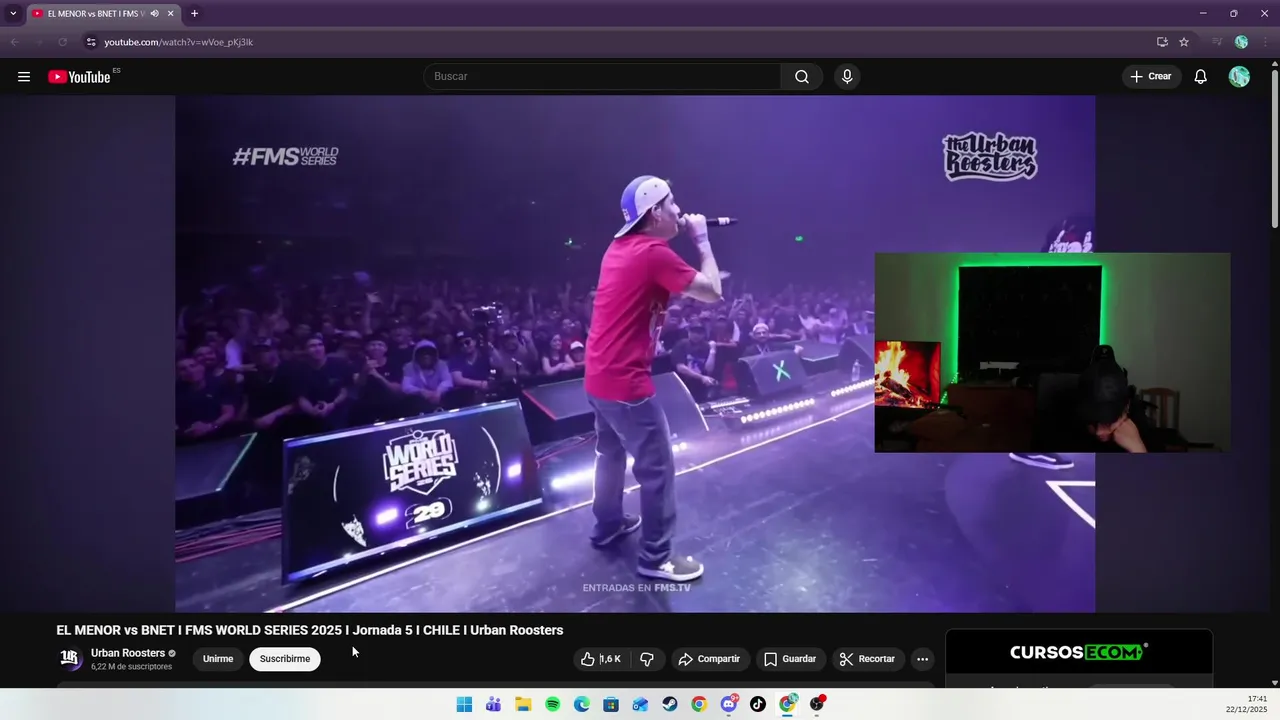Image resolution: width=1280 pixels, height=720 pixels.
Task: Select the EL MENOR vs BNET tab
Action: click(95, 13)
